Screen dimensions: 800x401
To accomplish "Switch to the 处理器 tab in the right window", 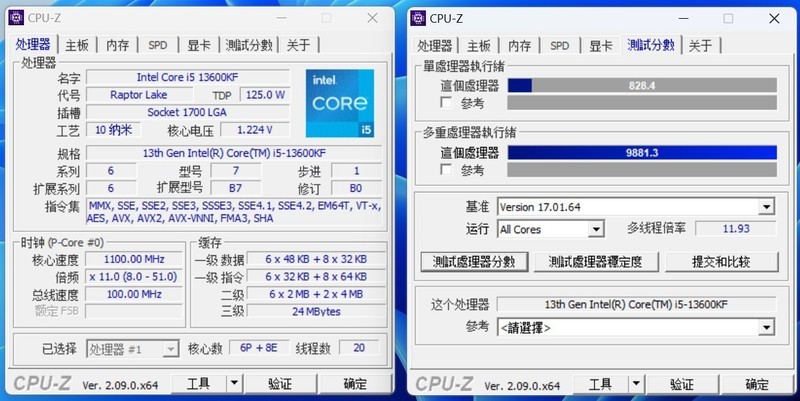I will pos(434,46).
